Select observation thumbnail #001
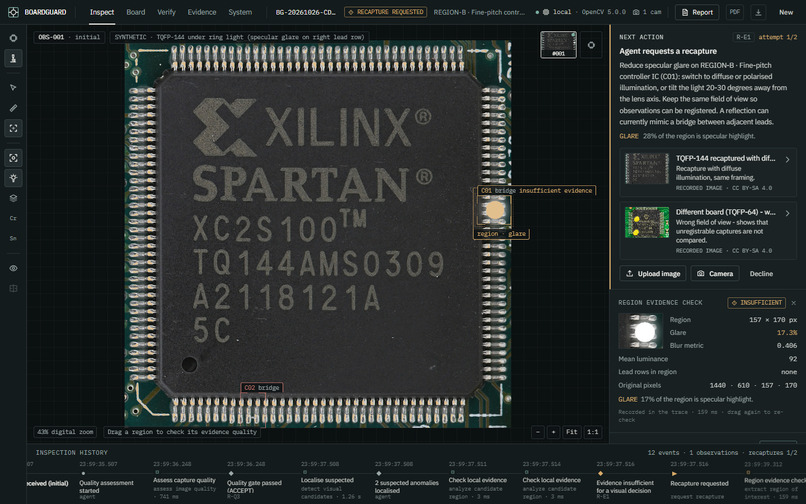This screenshot has width=806, height=504. tap(558, 45)
